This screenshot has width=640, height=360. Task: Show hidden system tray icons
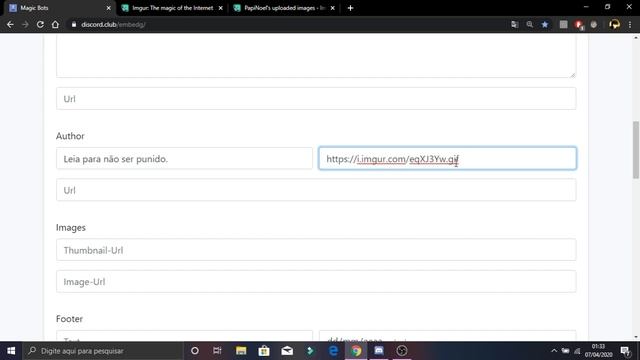click(x=554, y=351)
